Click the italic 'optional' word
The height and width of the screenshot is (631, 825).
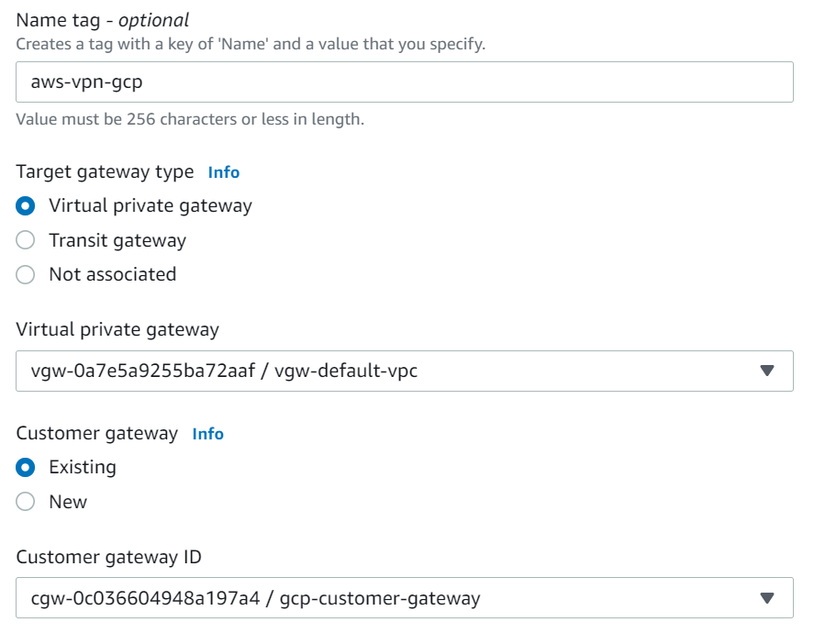coord(154,19)
